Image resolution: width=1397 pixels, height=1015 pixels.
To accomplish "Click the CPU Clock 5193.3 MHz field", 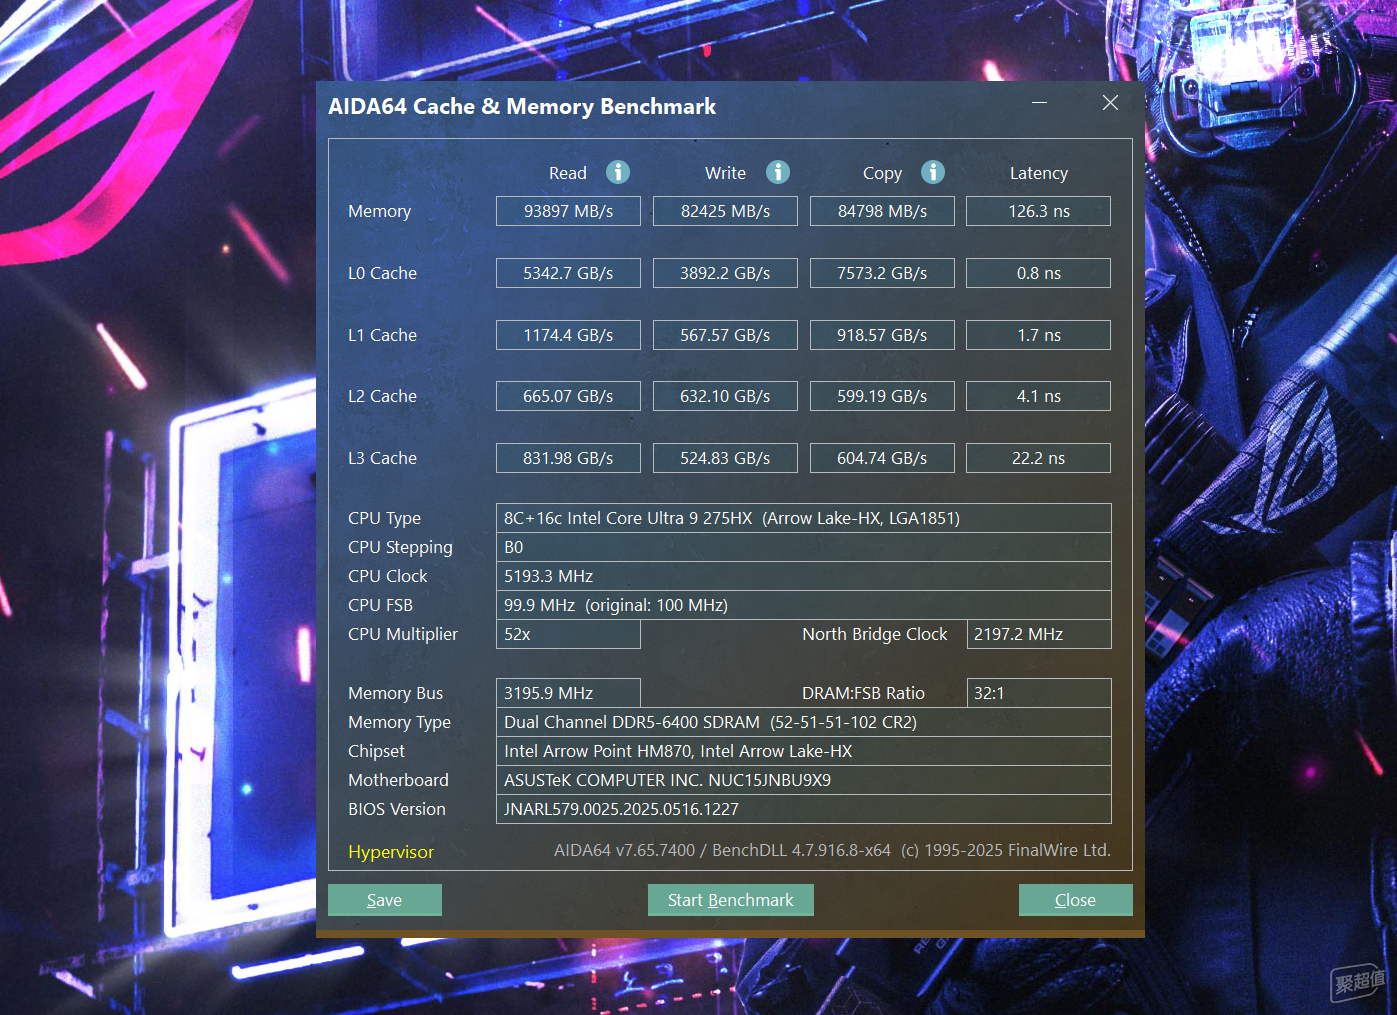I will [804, 576].
